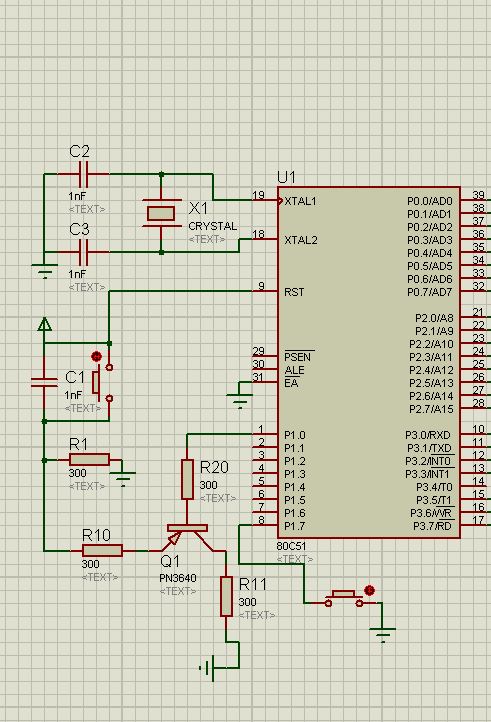Click pin number 9 at RST
This screenshot has height=722, width=491.
pos(261,286)
